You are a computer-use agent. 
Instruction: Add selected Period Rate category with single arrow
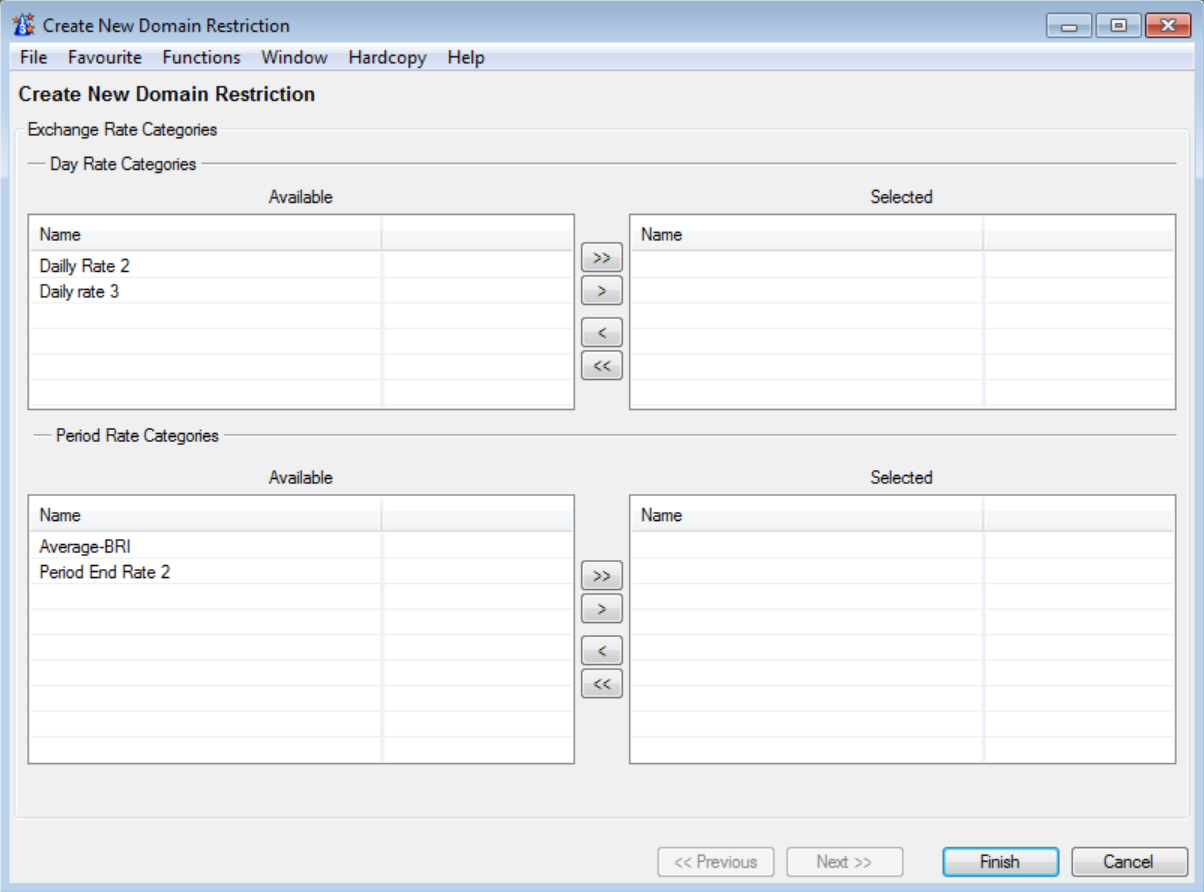pyautogui.click(x=601, y=609)
